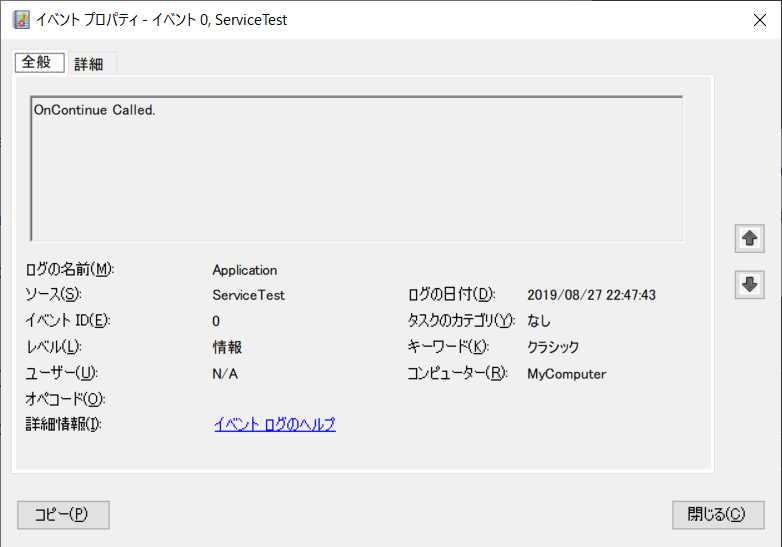Open the 詳細 tab
Screen dimensions: 782x547
(x=89, y=64)
